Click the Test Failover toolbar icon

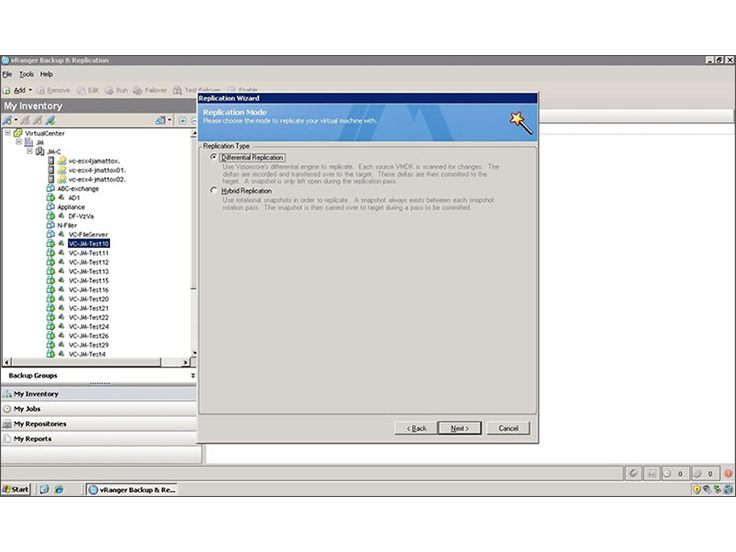click(x=177, y=90)
